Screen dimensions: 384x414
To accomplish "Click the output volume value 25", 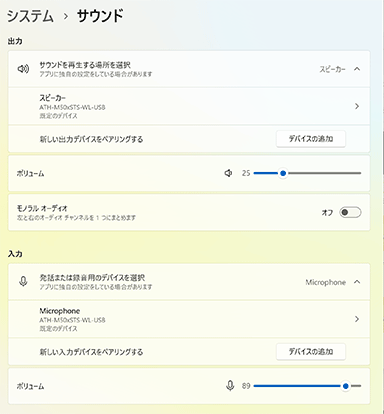I will [246, 173].
